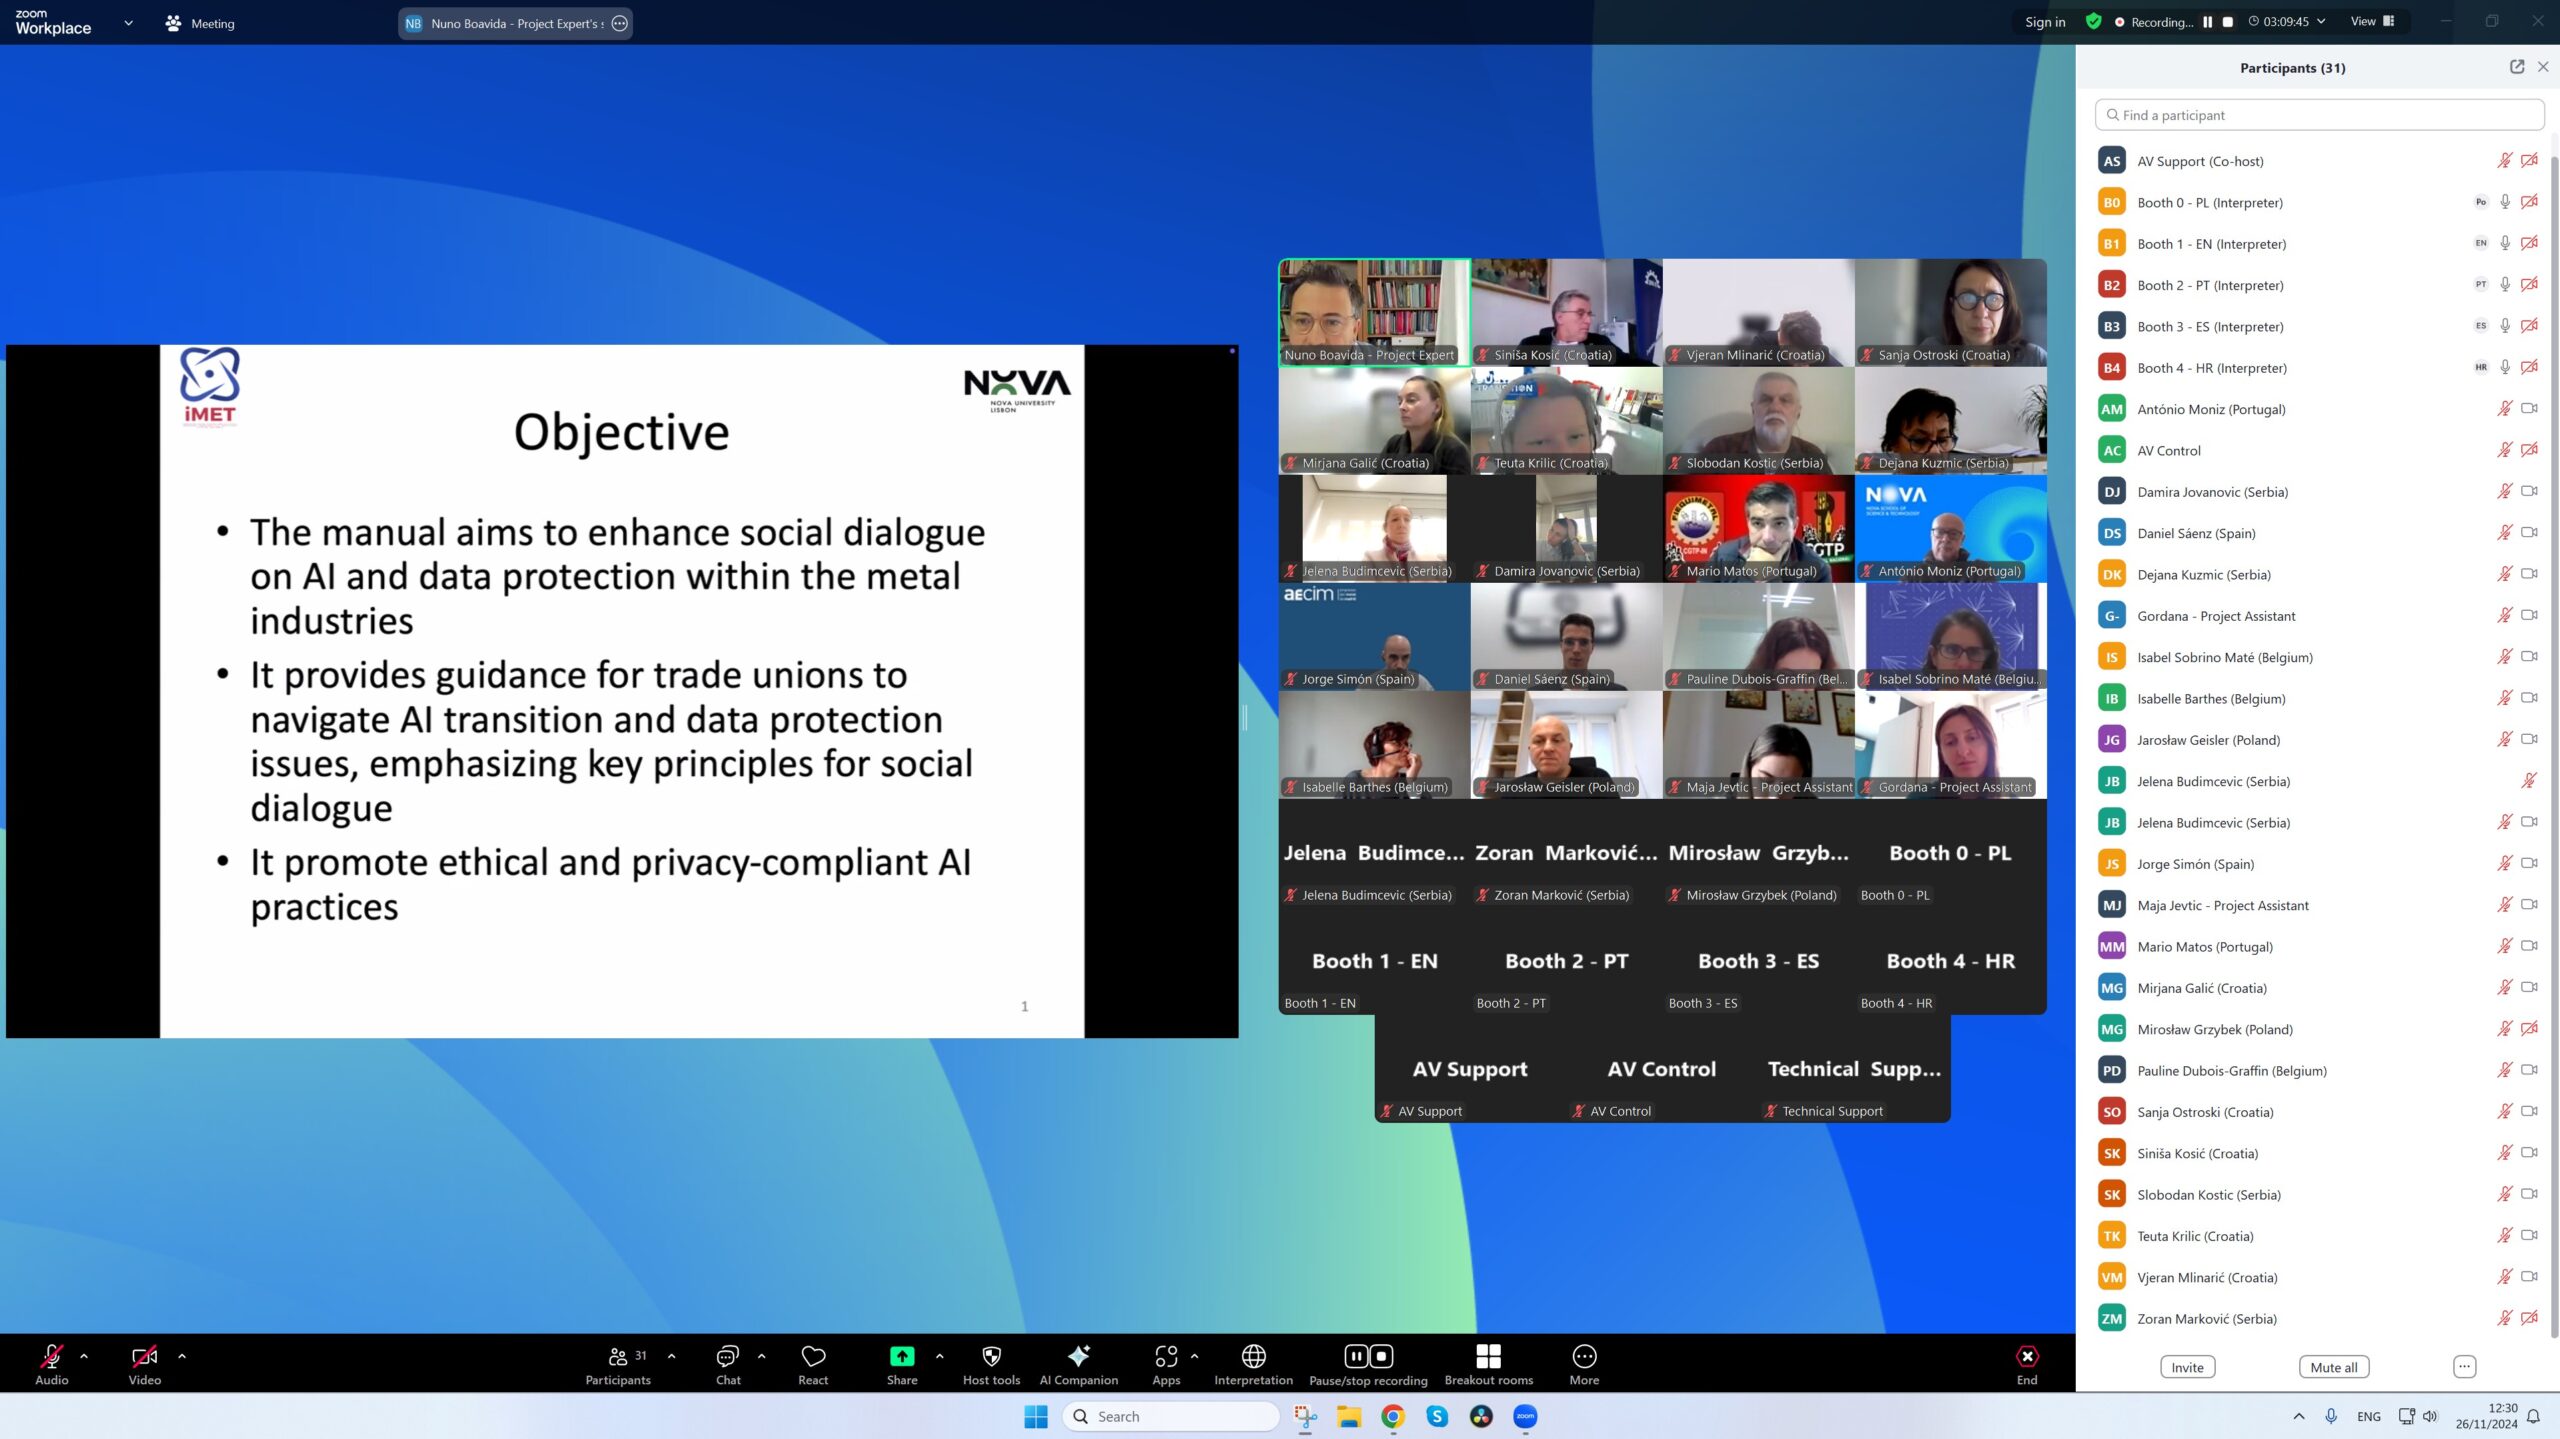Click the Find a participant field
This screenshot has width=2560, height=1439.
[x=2319, y=115]
